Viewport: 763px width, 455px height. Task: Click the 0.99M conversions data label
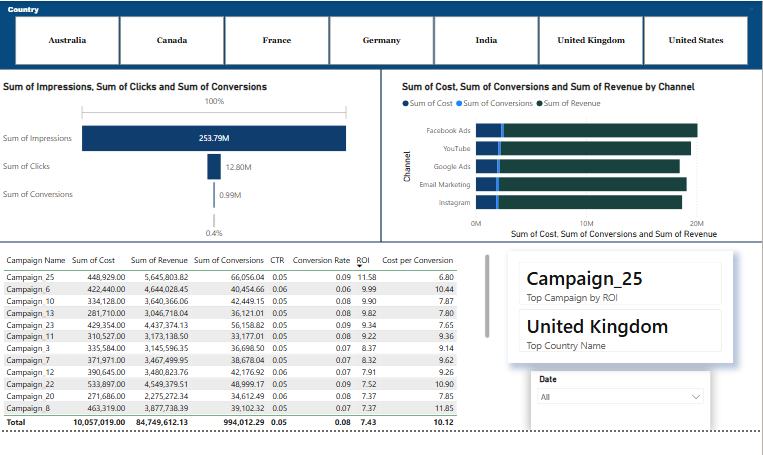230,196
